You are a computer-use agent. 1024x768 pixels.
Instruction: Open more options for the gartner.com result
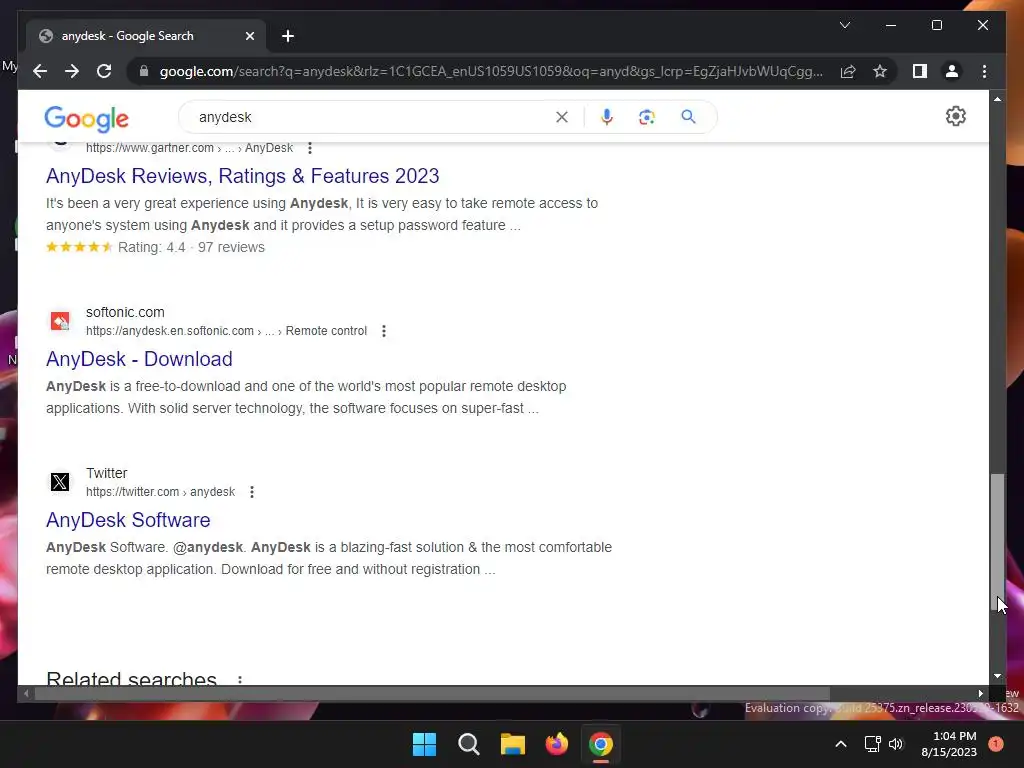[310, 148]
